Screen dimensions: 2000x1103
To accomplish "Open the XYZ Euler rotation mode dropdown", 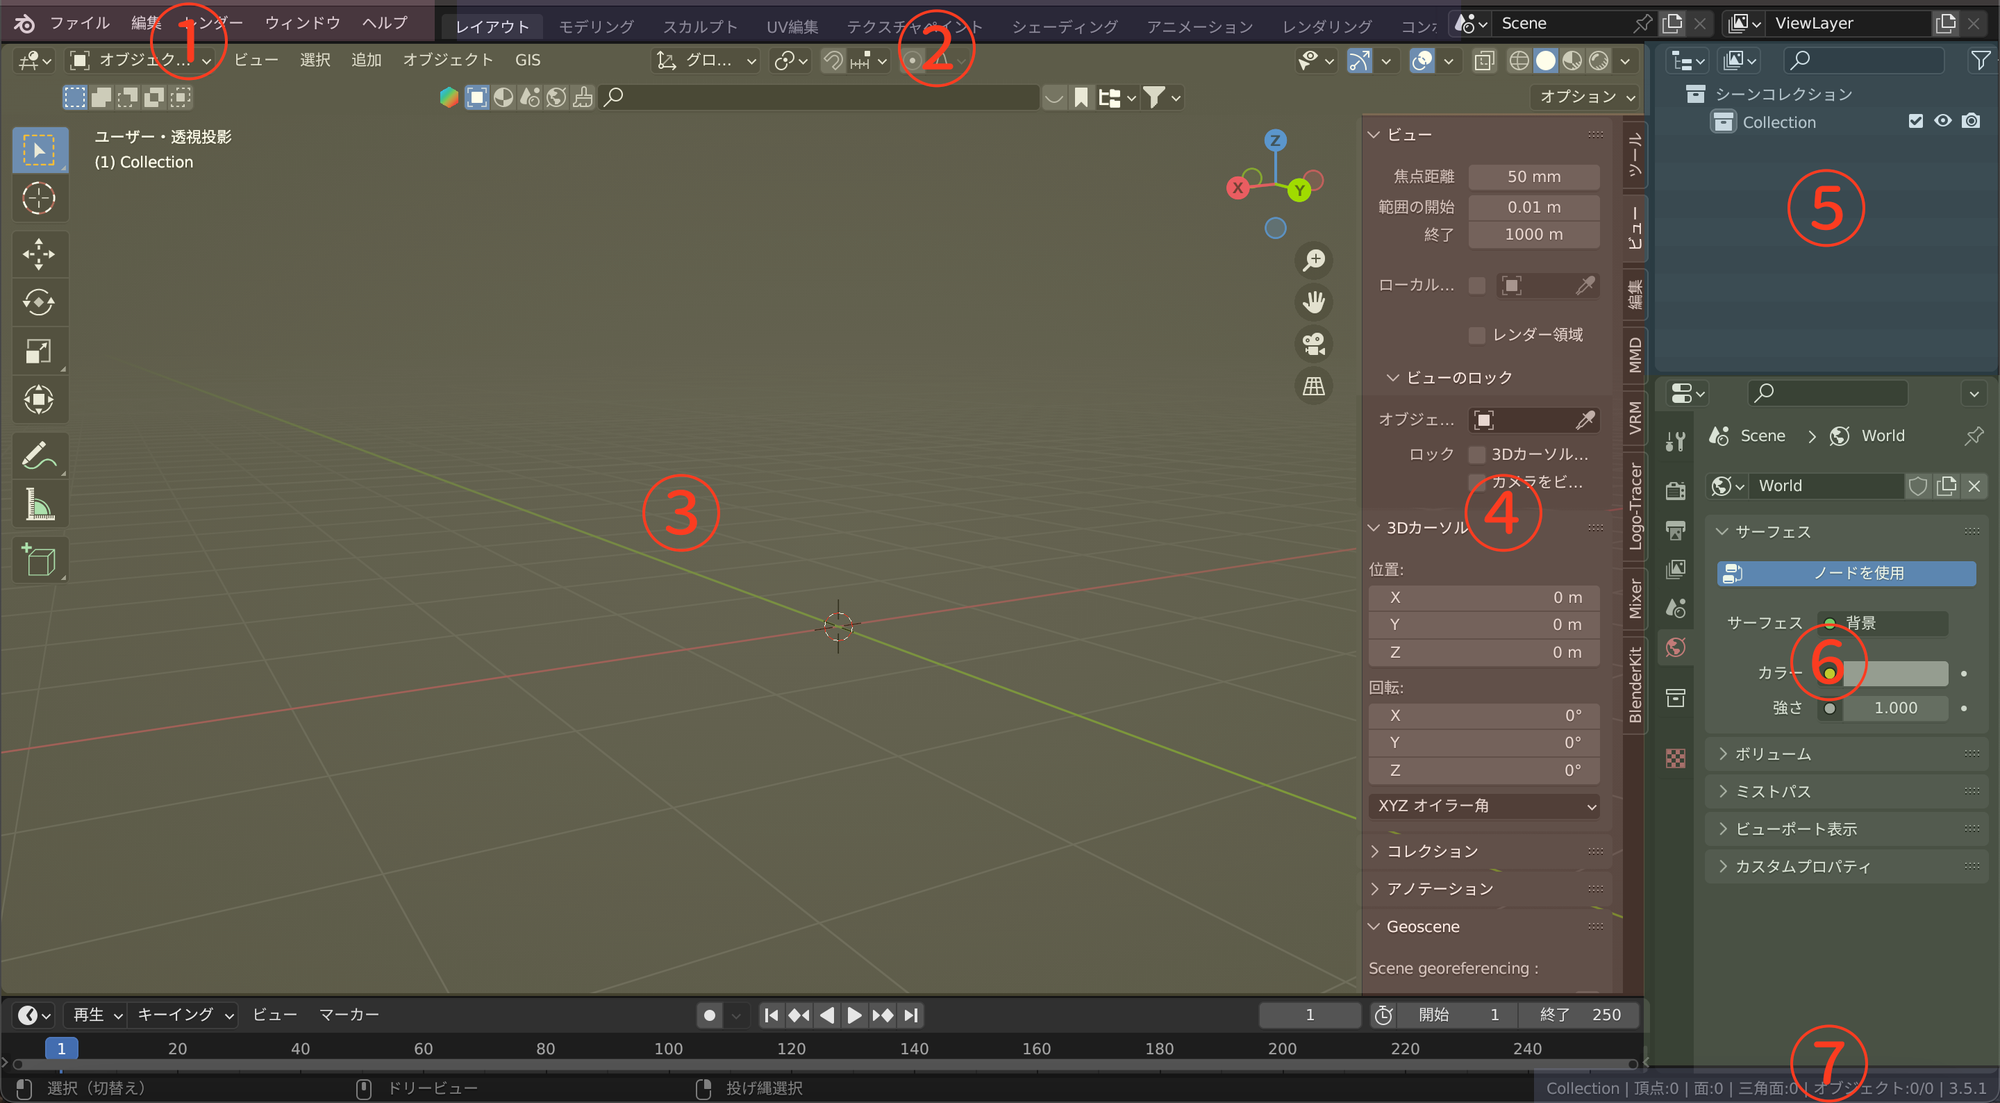I will tap(1484, 806).
